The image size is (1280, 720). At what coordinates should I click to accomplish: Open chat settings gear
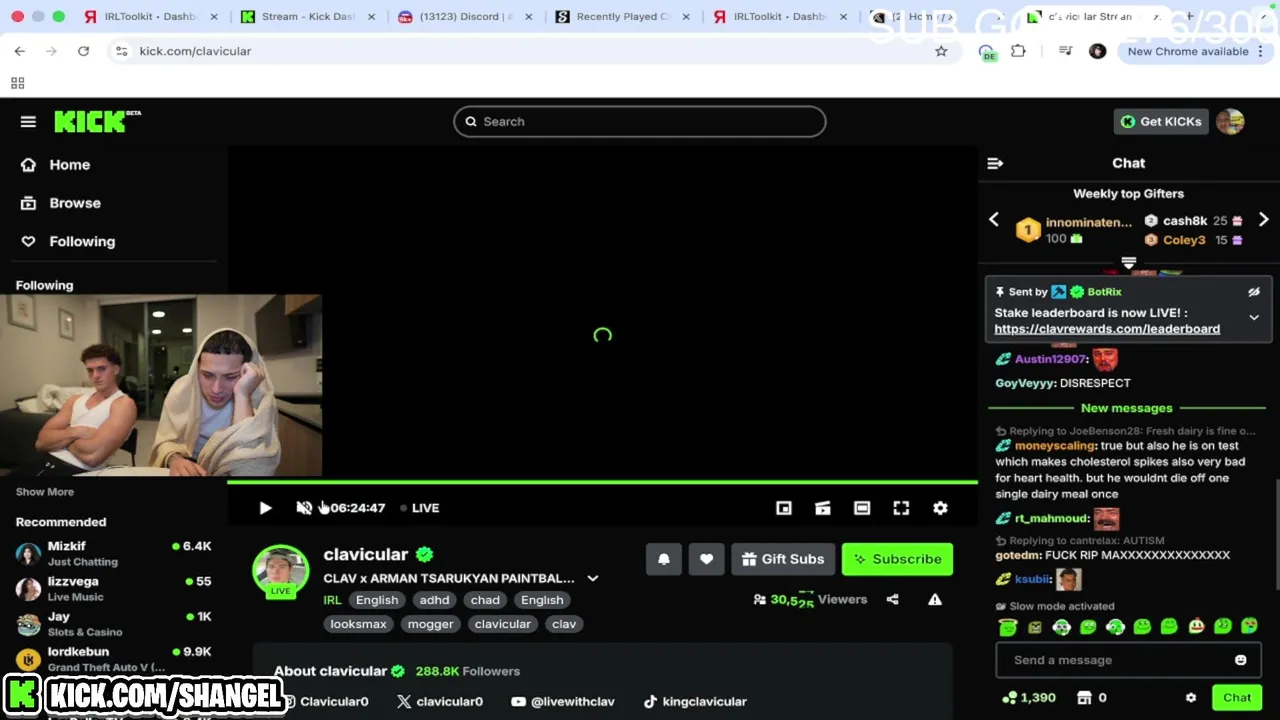click(1191, 698)
